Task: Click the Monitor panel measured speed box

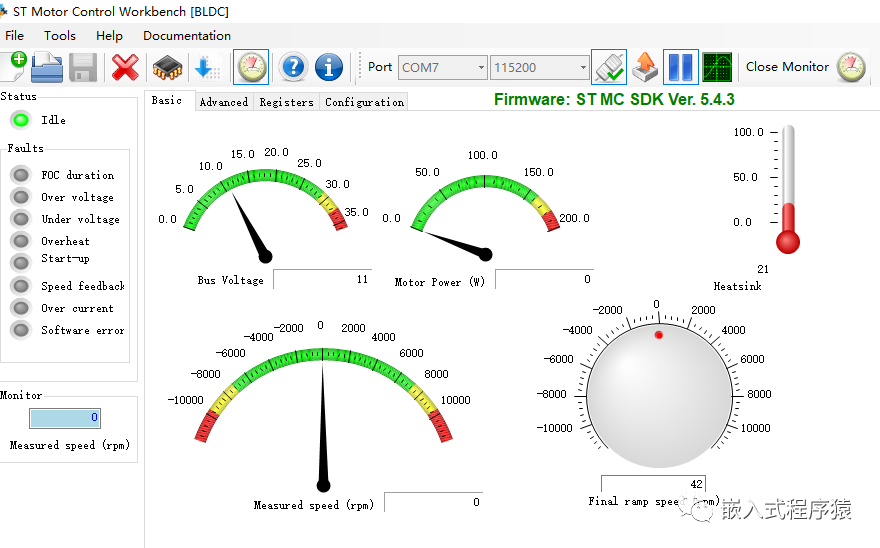Action: [x=65, y=418]
